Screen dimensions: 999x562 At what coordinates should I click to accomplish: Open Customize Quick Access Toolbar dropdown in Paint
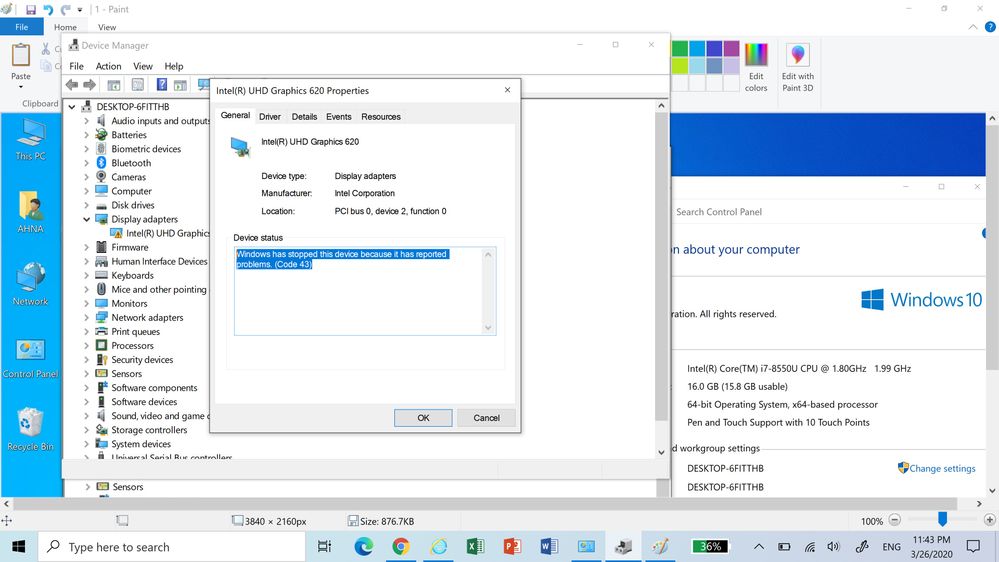point(80,10)
